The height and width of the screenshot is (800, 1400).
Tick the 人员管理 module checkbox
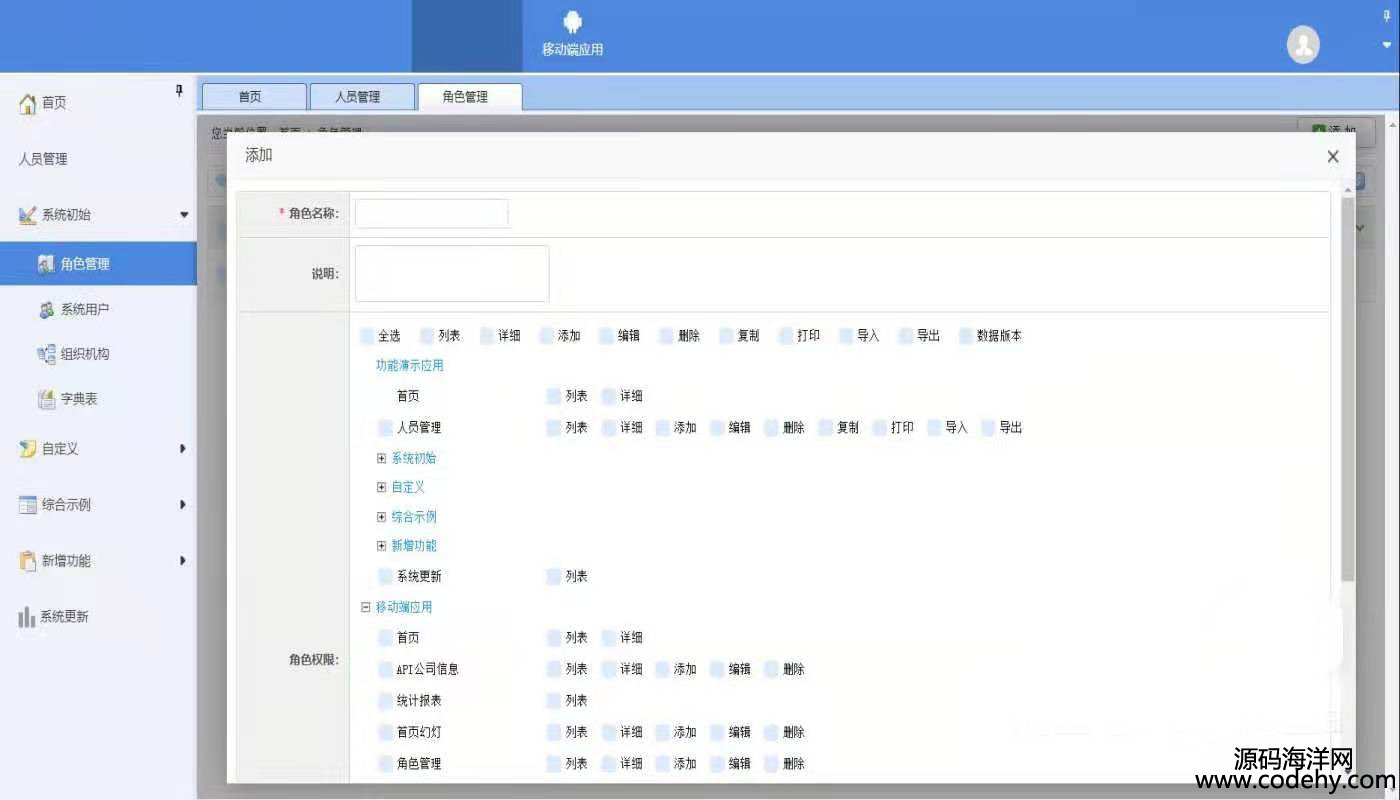386,428
